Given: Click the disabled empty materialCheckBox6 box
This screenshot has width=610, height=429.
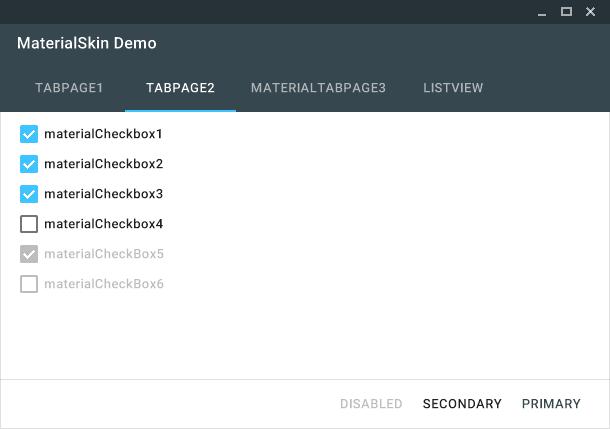Looking at the screenshot, I should coord(29,284).
